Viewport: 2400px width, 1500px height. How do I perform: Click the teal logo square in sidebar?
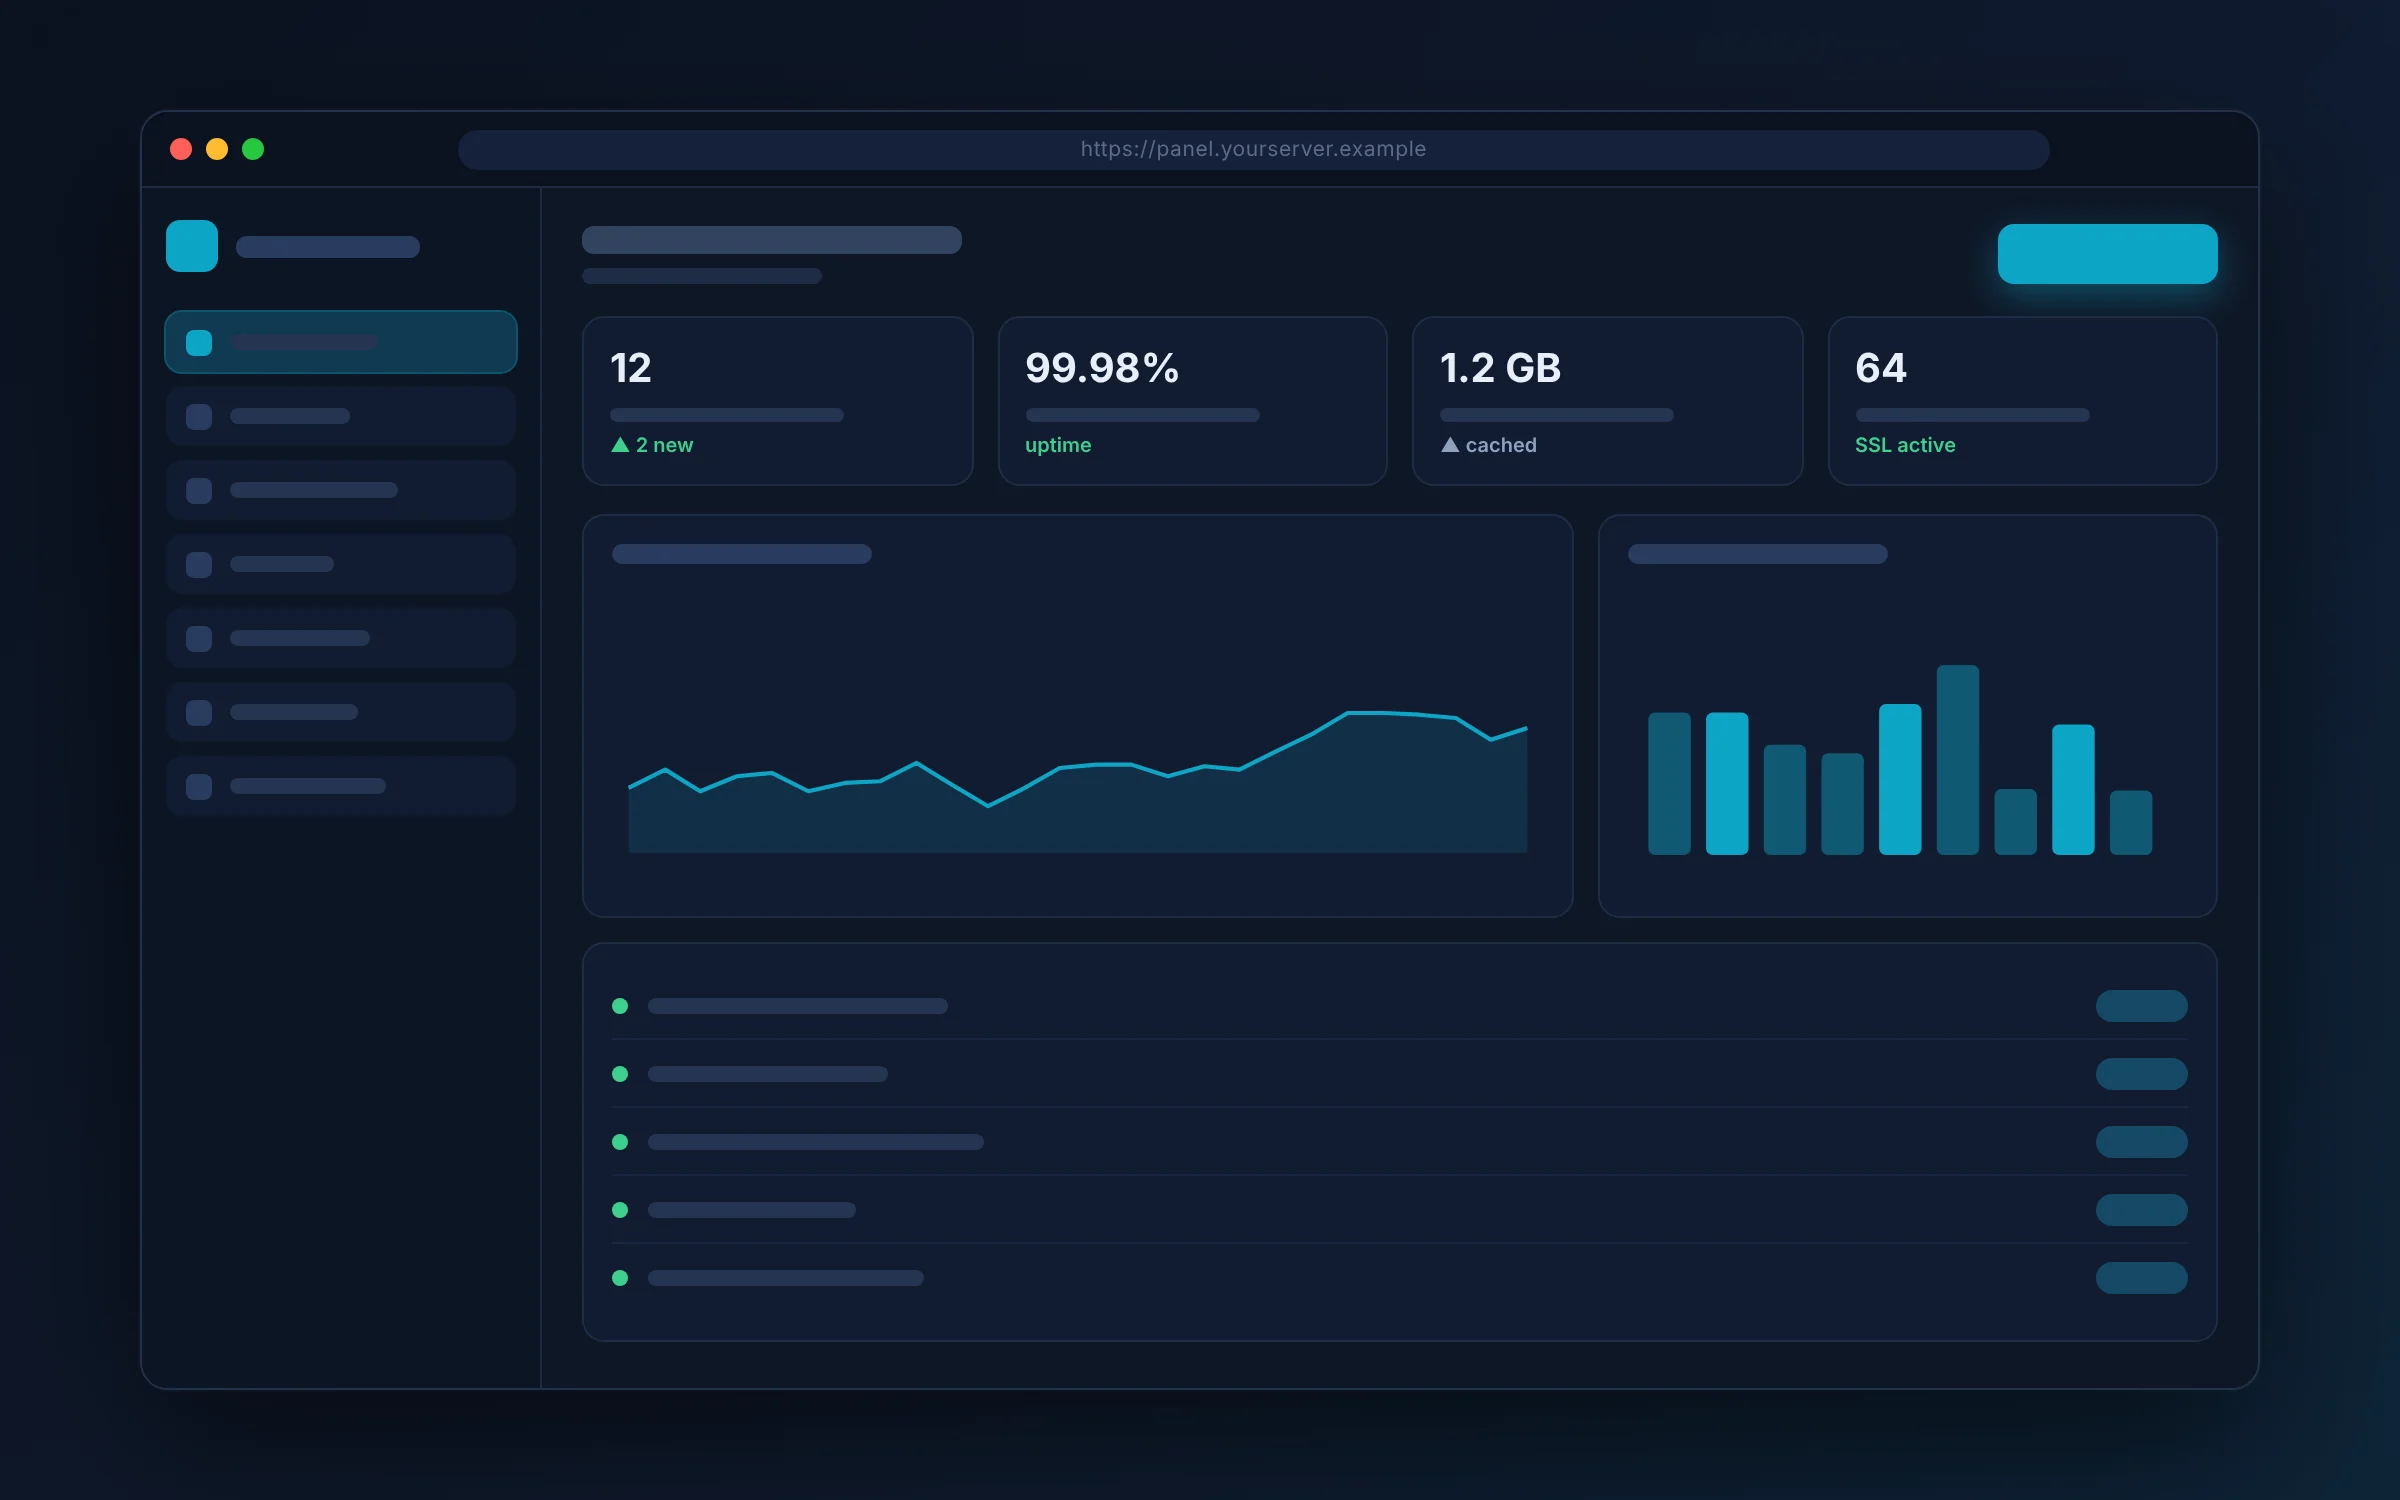(192, 246)
